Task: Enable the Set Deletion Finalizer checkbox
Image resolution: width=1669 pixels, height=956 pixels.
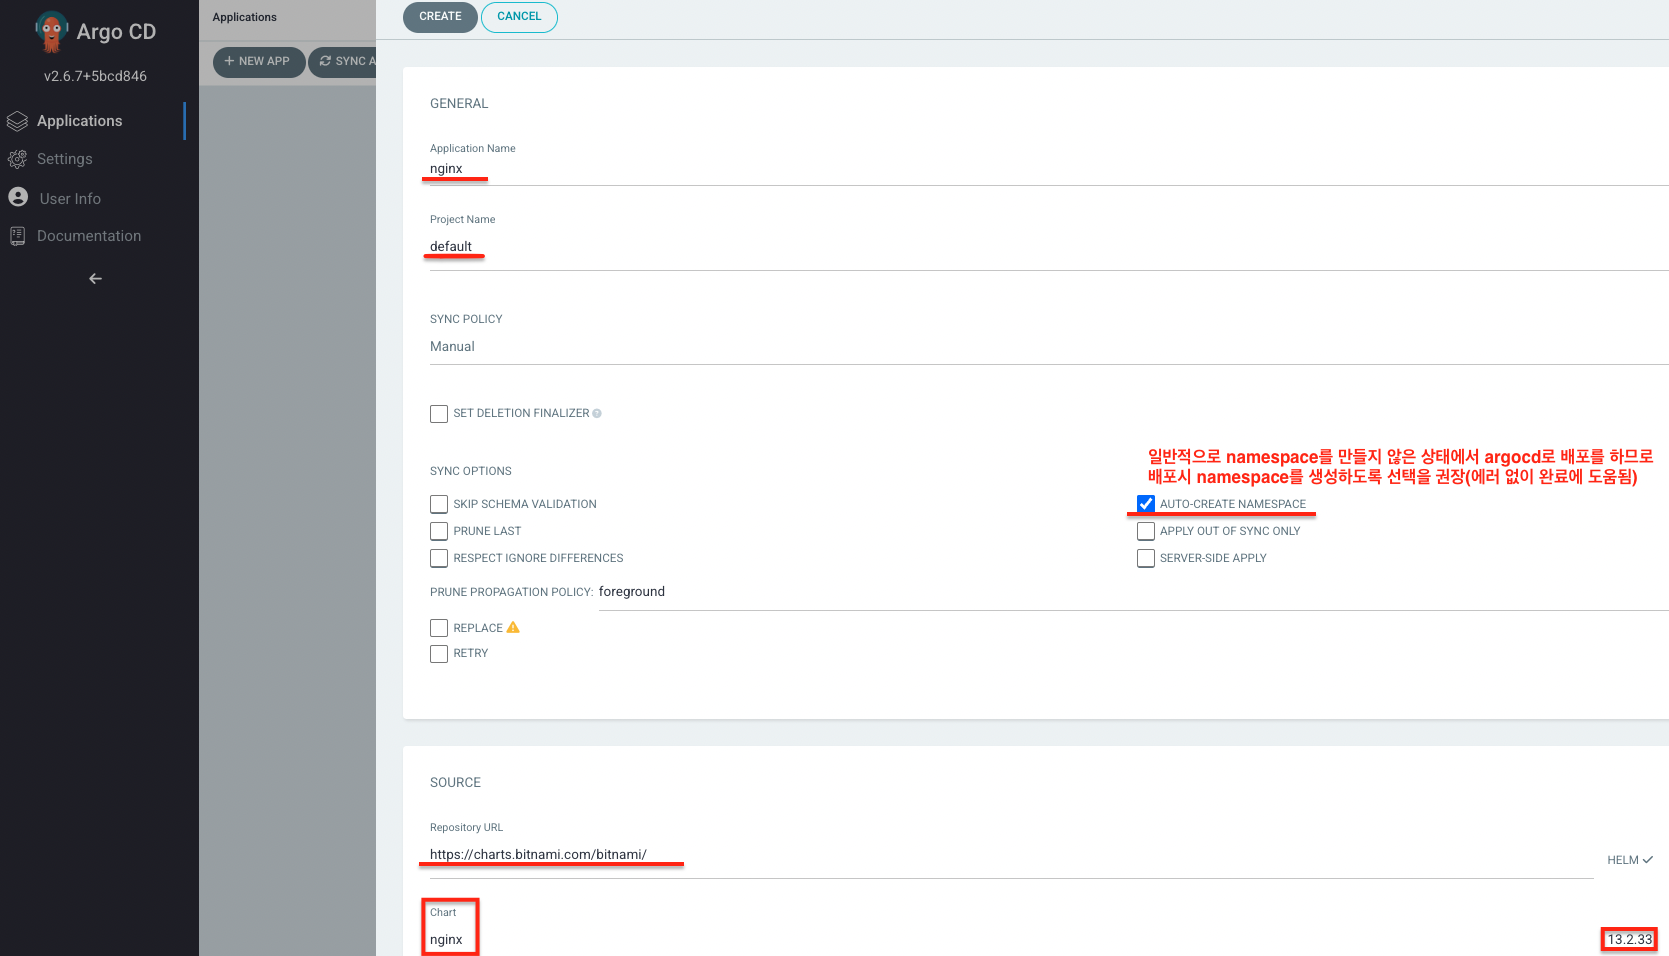Action: [439, 413]
